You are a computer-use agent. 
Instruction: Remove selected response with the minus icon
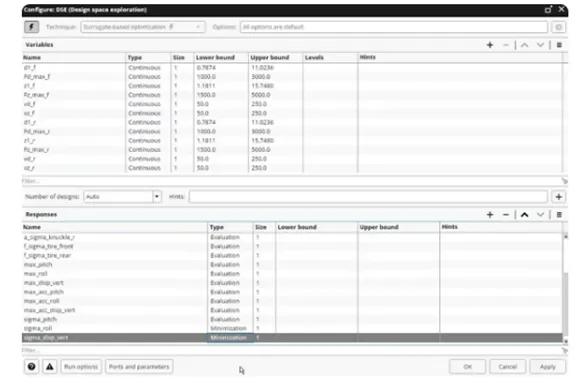point(505,215)
